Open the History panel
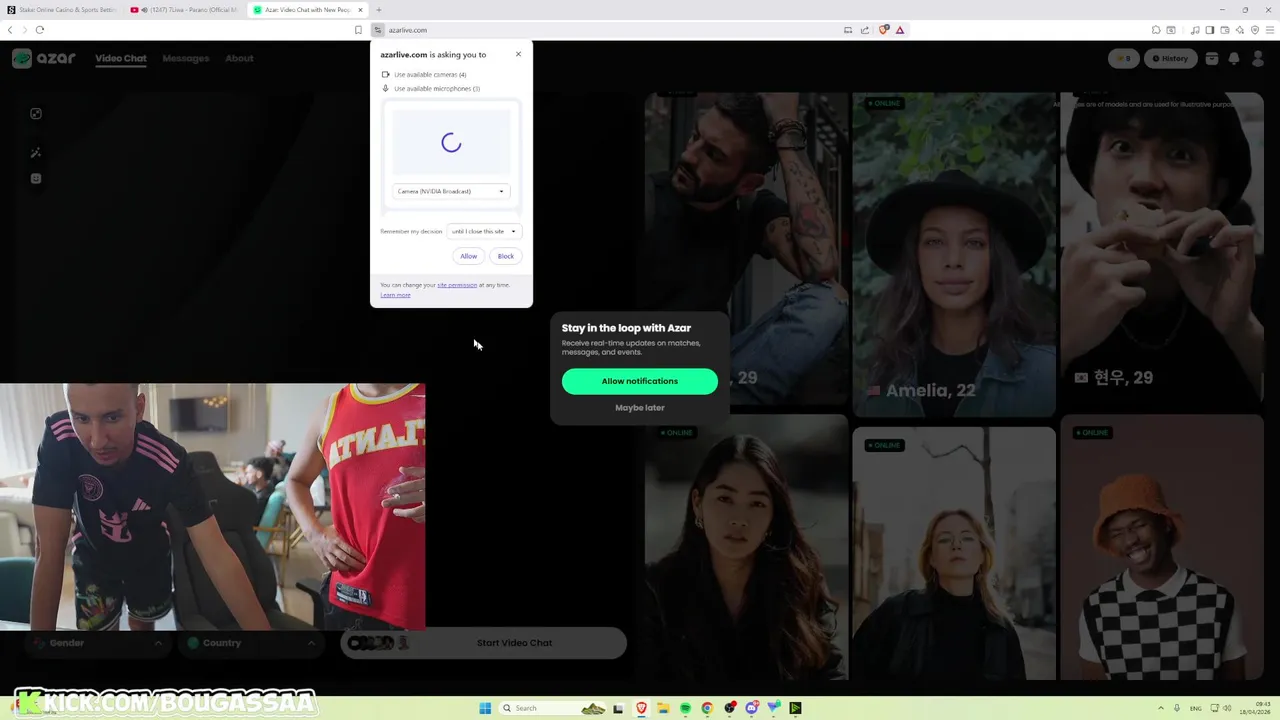 [x=1170, y=58]
